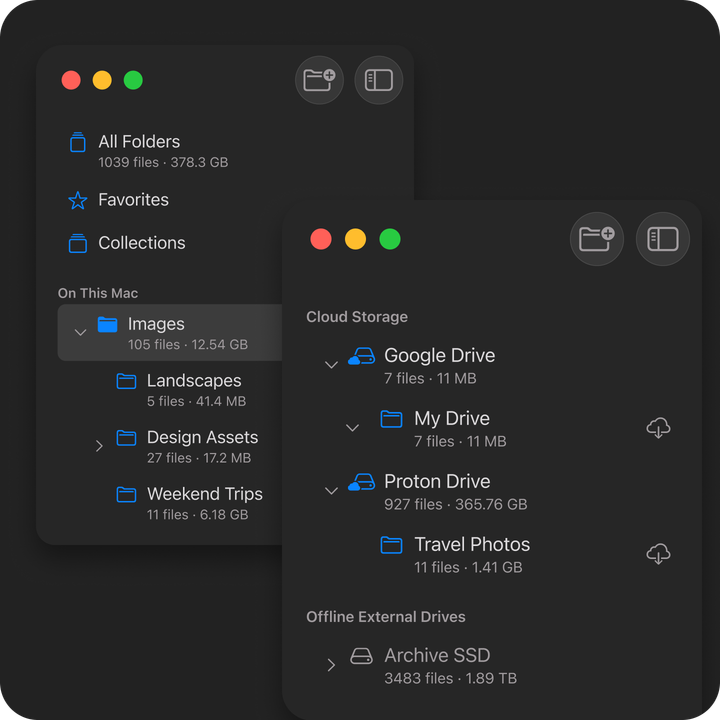The image size is (720, 720).
Task: Click the Archive SSD drive icon
Action: point(361,656)
